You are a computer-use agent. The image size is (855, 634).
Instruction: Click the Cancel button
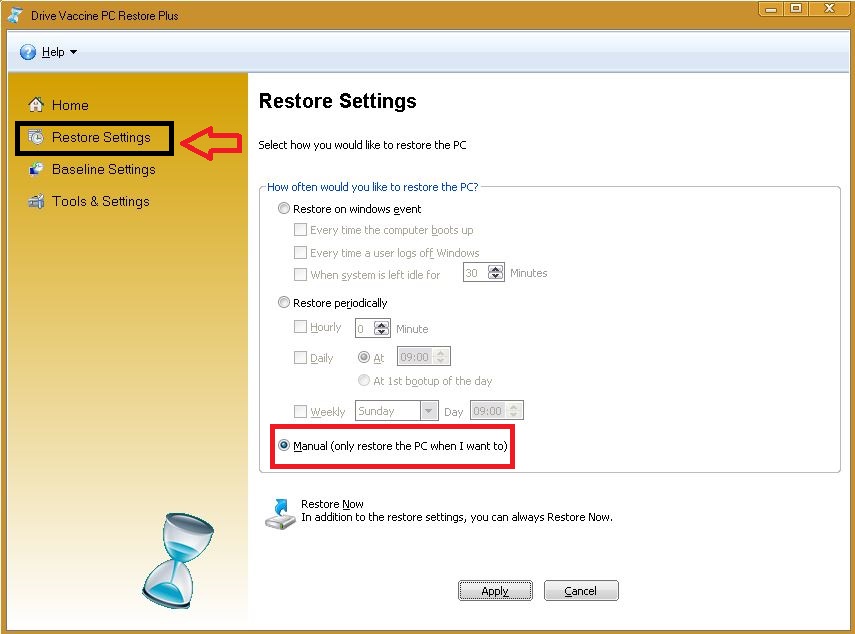581,590
